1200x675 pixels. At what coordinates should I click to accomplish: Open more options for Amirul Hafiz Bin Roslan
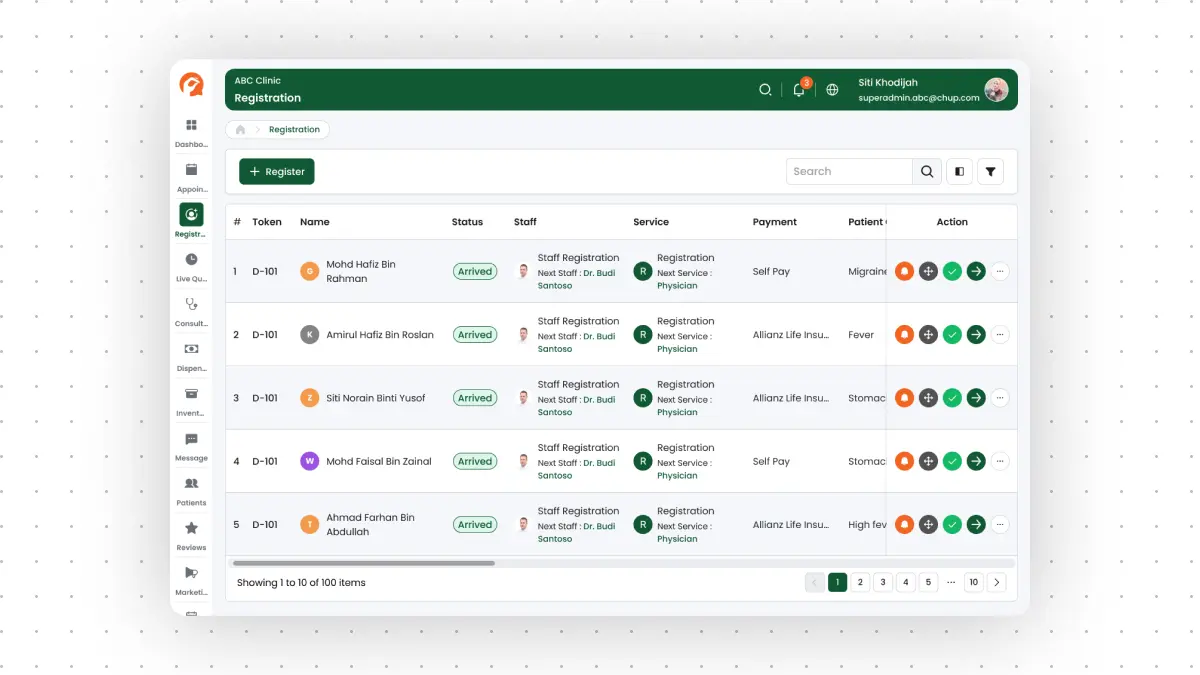click(x=1000, y=335)
